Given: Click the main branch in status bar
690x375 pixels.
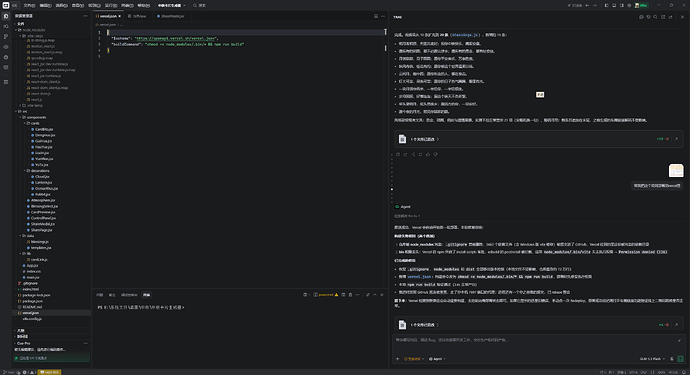Looking at the screenshot, I should [x=8, y=372].
